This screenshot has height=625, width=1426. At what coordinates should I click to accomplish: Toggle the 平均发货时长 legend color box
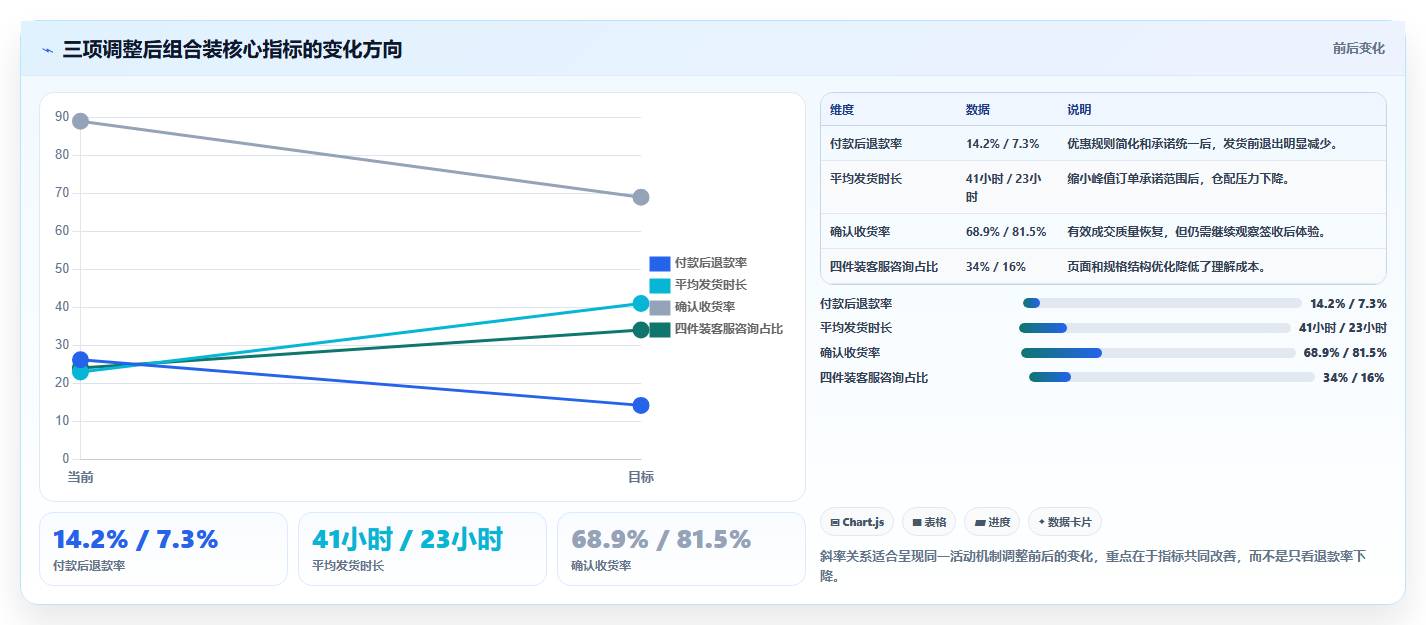click(659, 285)
